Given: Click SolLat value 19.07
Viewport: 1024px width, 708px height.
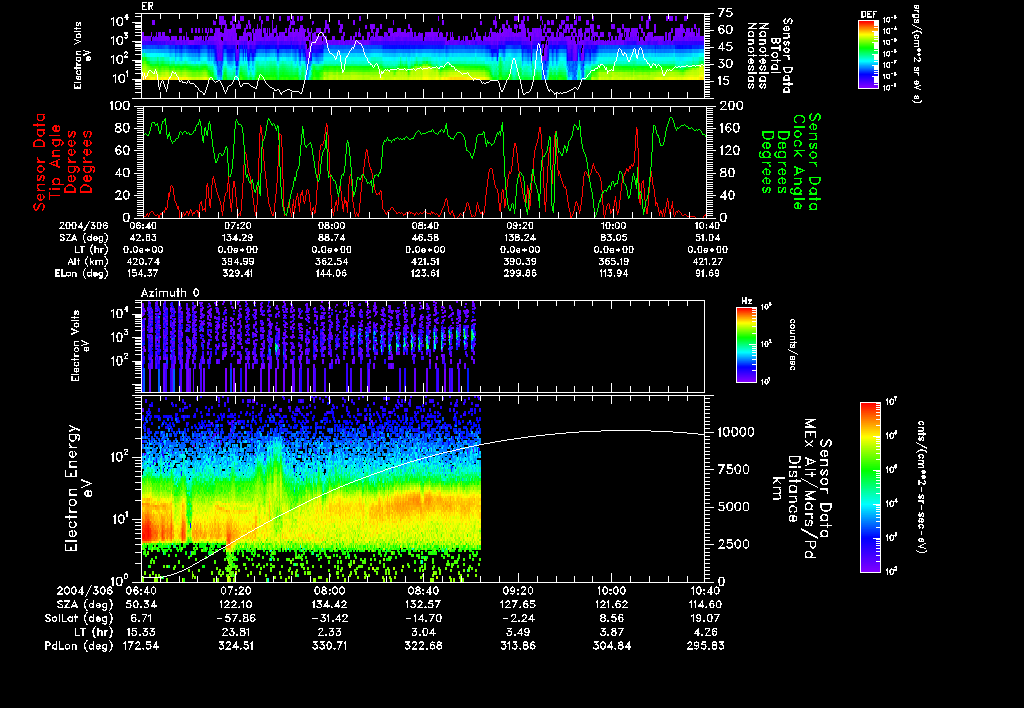Looking at the screenshot, I should [706, 619].
